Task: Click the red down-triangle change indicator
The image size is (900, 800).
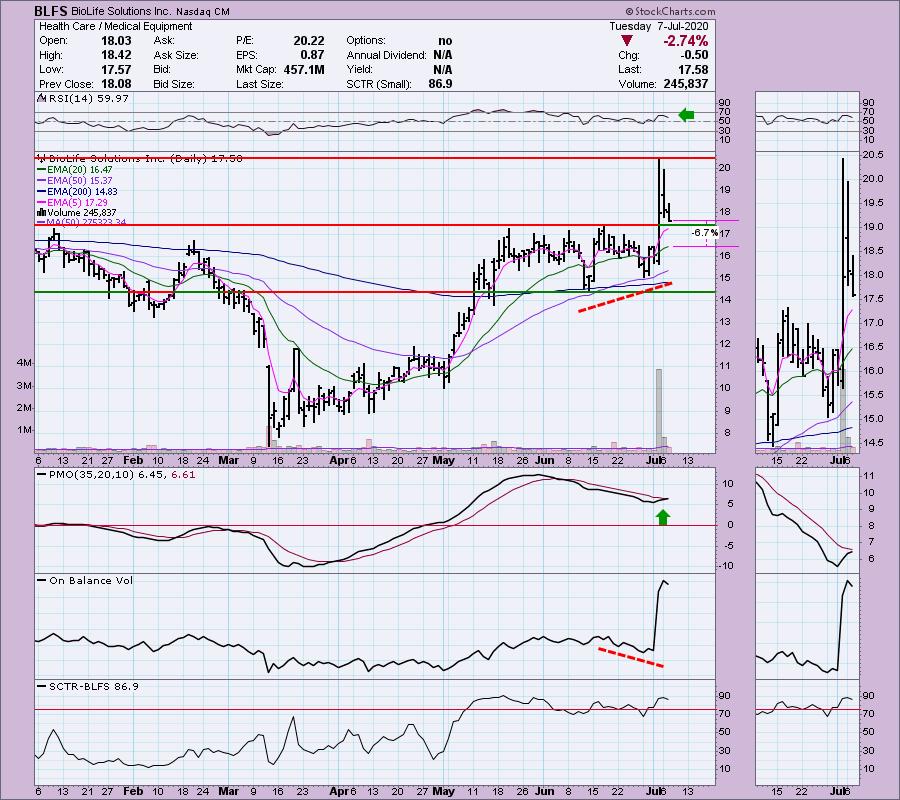Action: pyautogui.click(x=627, y=41)
